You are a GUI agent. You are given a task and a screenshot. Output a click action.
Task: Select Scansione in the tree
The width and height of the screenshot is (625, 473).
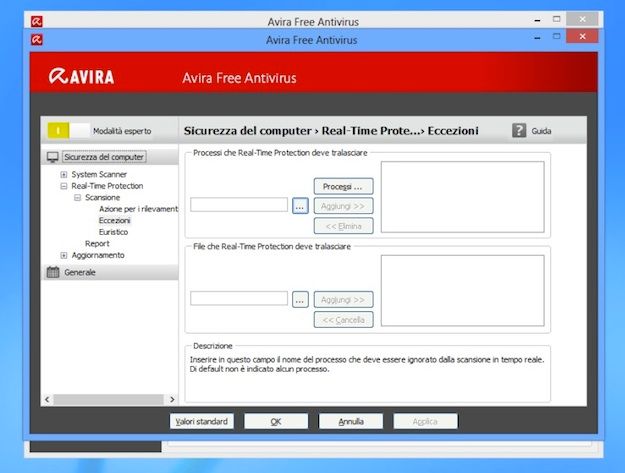point(102,197)
